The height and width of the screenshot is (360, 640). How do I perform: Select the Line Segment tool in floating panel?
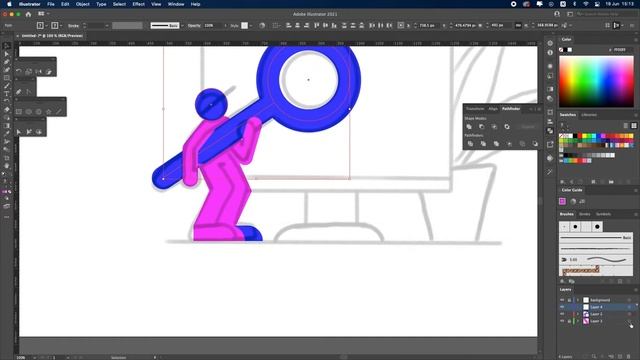59,111
